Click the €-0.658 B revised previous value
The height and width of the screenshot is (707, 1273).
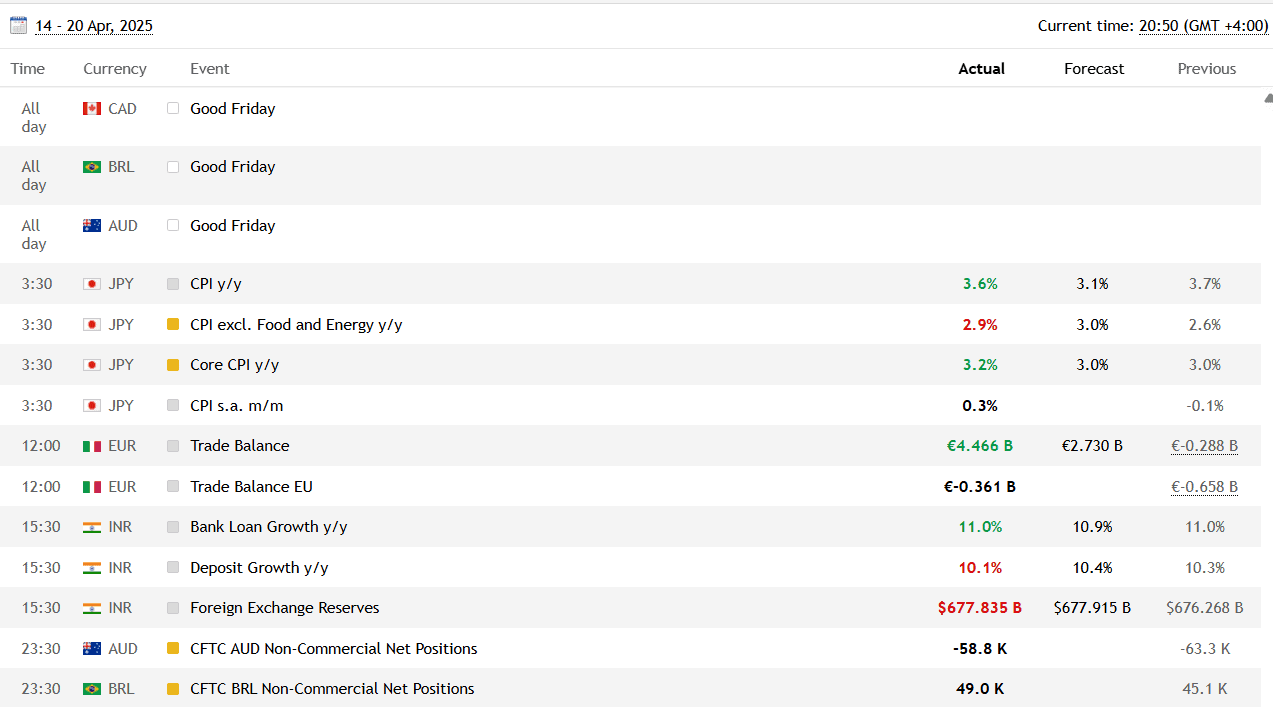(1204, 486)
